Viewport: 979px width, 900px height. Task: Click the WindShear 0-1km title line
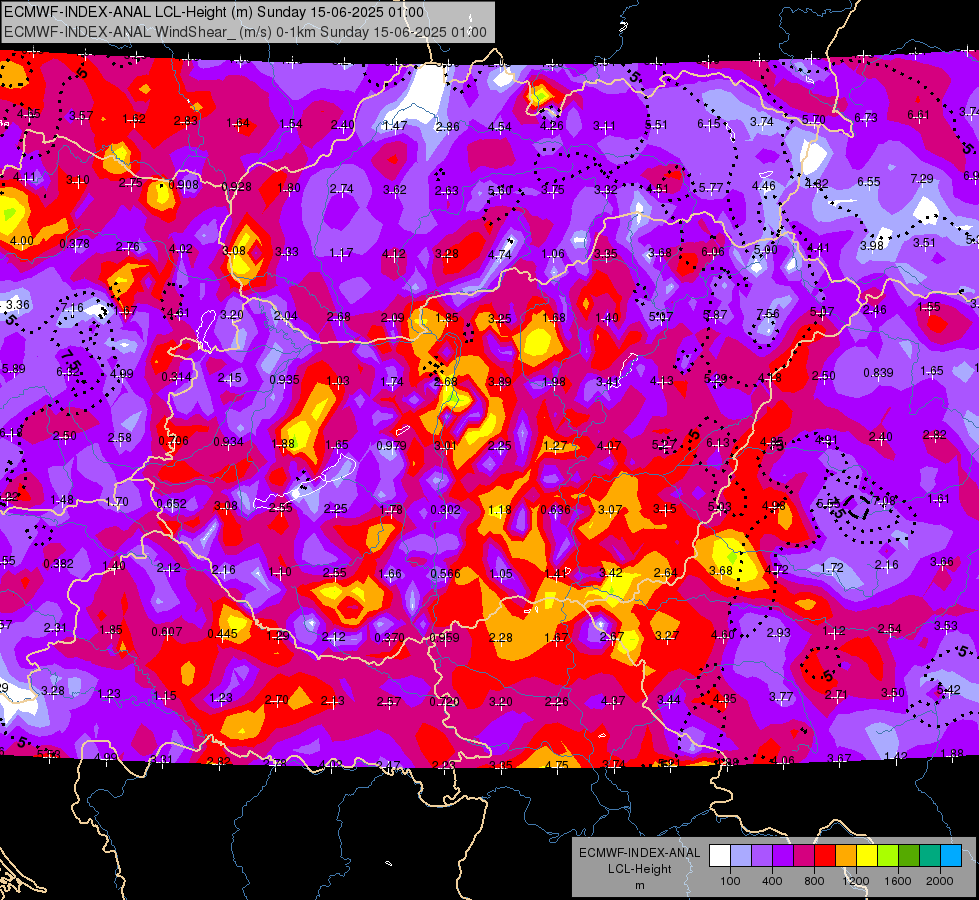point(245,32)
